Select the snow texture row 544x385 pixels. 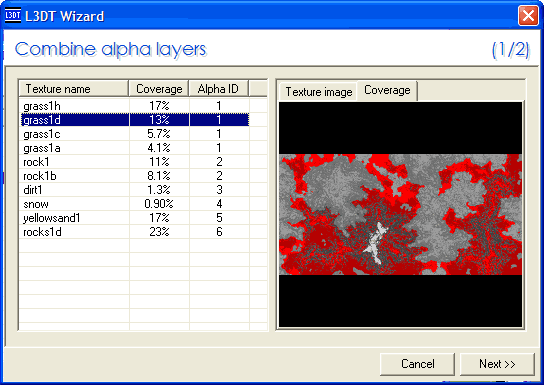click(135, 204)
